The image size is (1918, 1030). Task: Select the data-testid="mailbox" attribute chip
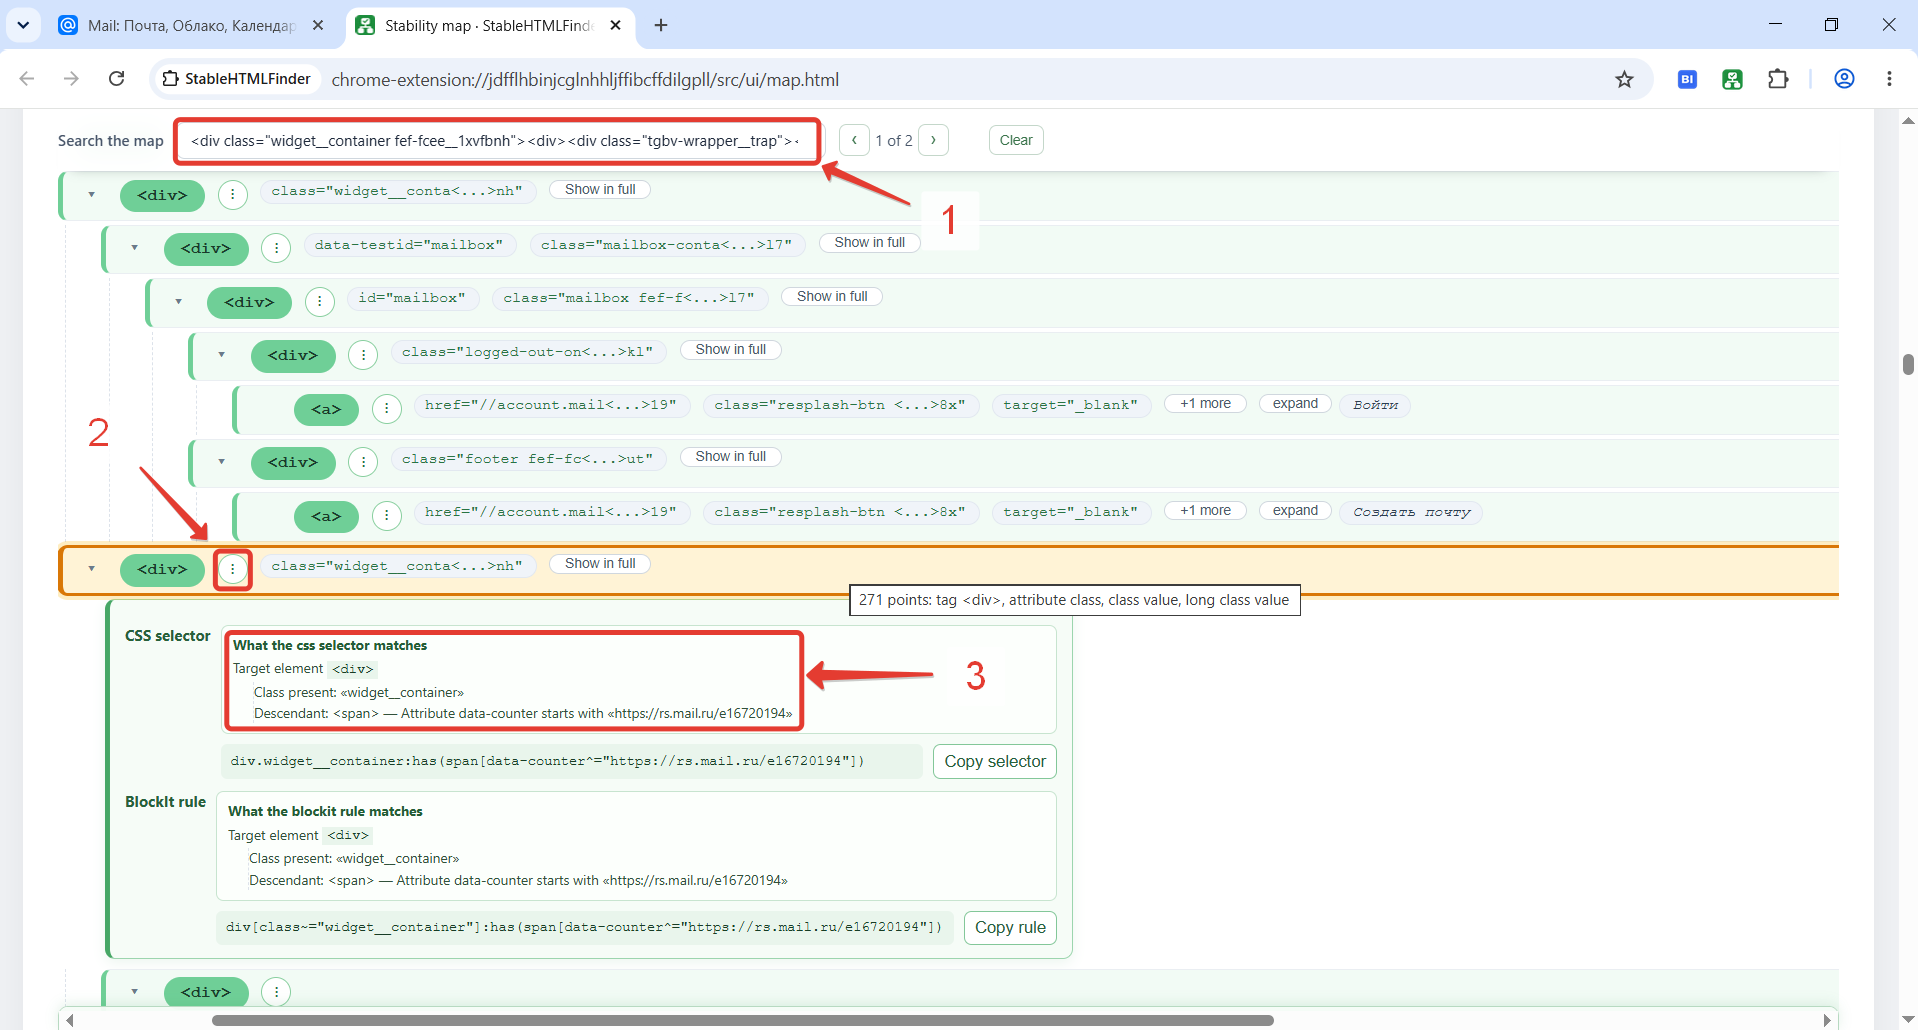click(x=409, y=245)
